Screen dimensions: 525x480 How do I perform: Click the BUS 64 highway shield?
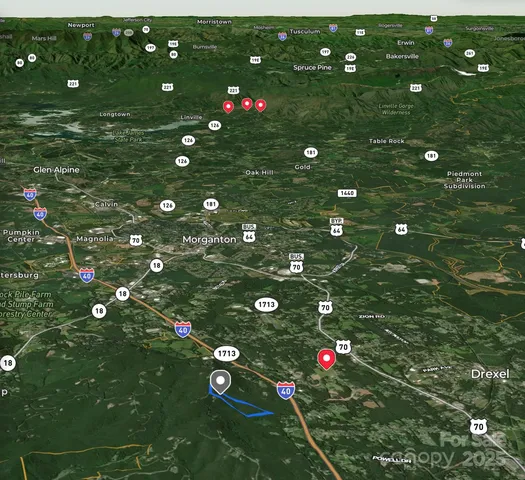pyautogui.click(x=249, y=233)
